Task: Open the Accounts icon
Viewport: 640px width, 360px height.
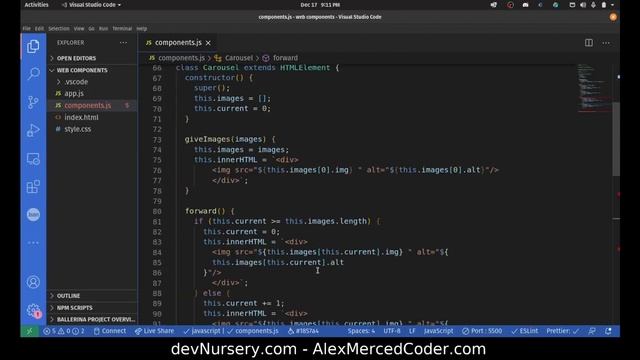Action: coord(33,282)
